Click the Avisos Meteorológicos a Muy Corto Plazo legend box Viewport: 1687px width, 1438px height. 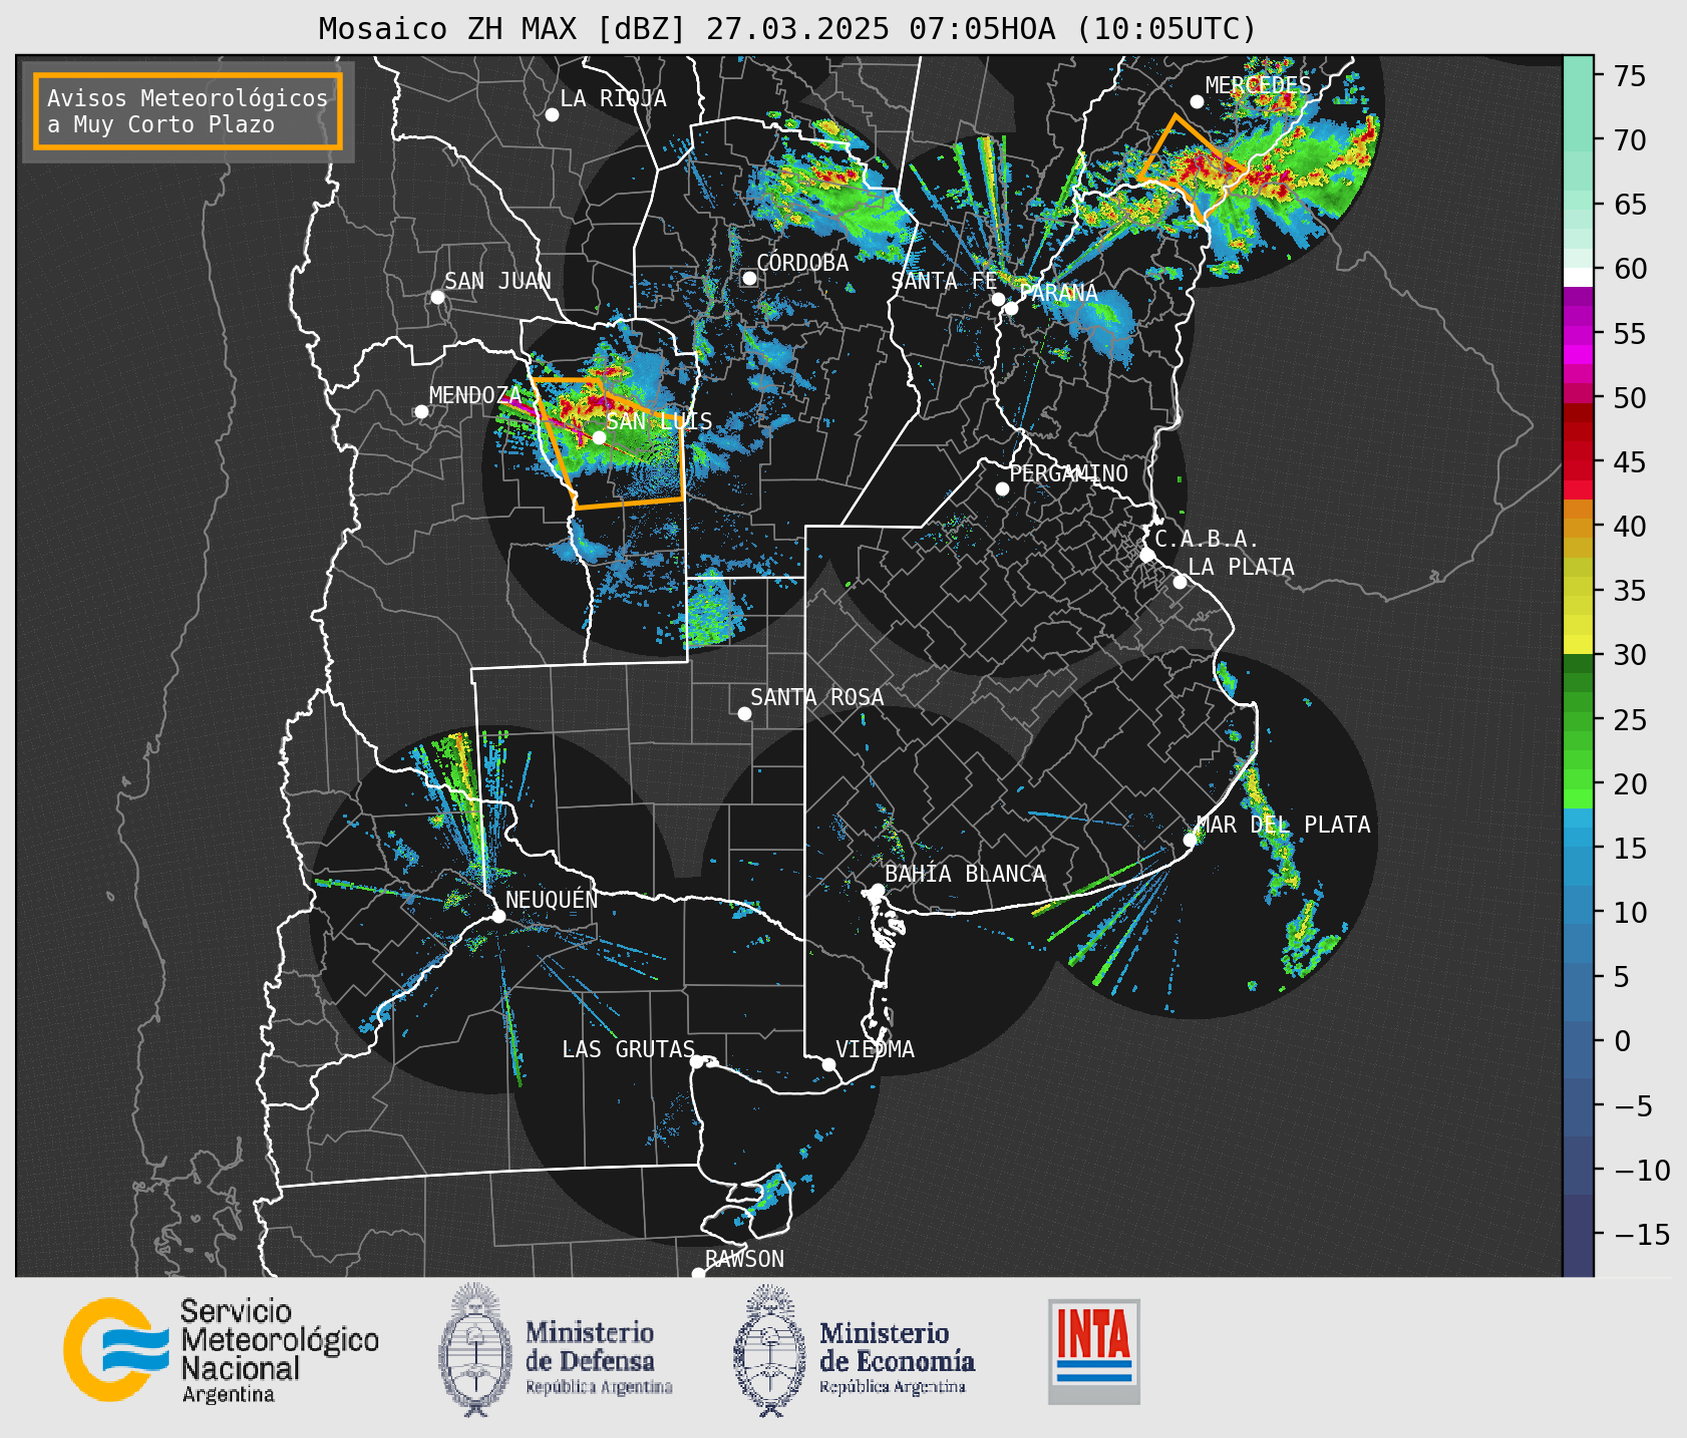(x=188, y=111)
